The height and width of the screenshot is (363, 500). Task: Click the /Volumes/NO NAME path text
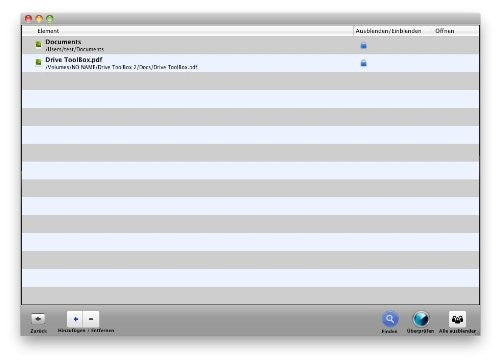point(121,67)
